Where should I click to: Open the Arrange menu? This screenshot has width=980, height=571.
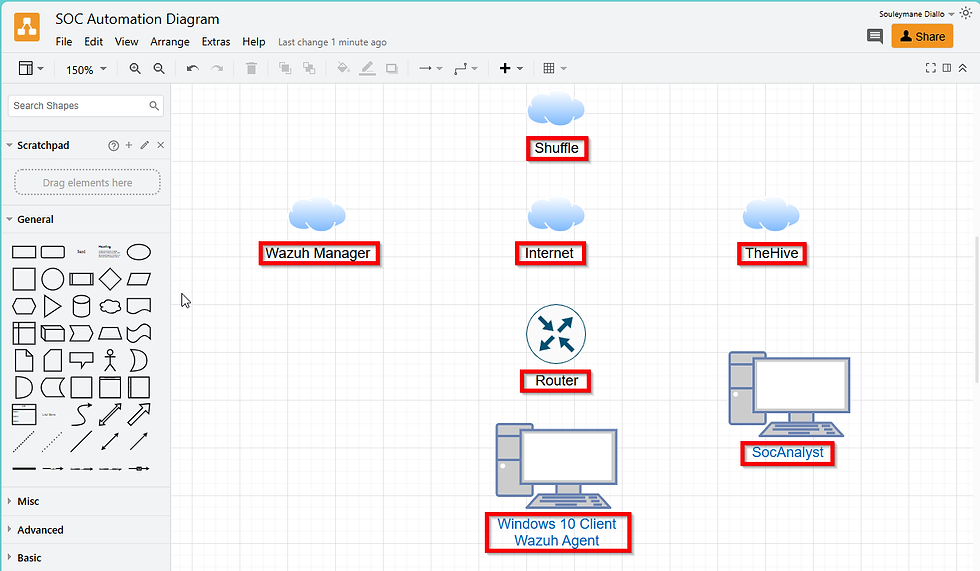point(170,42)
